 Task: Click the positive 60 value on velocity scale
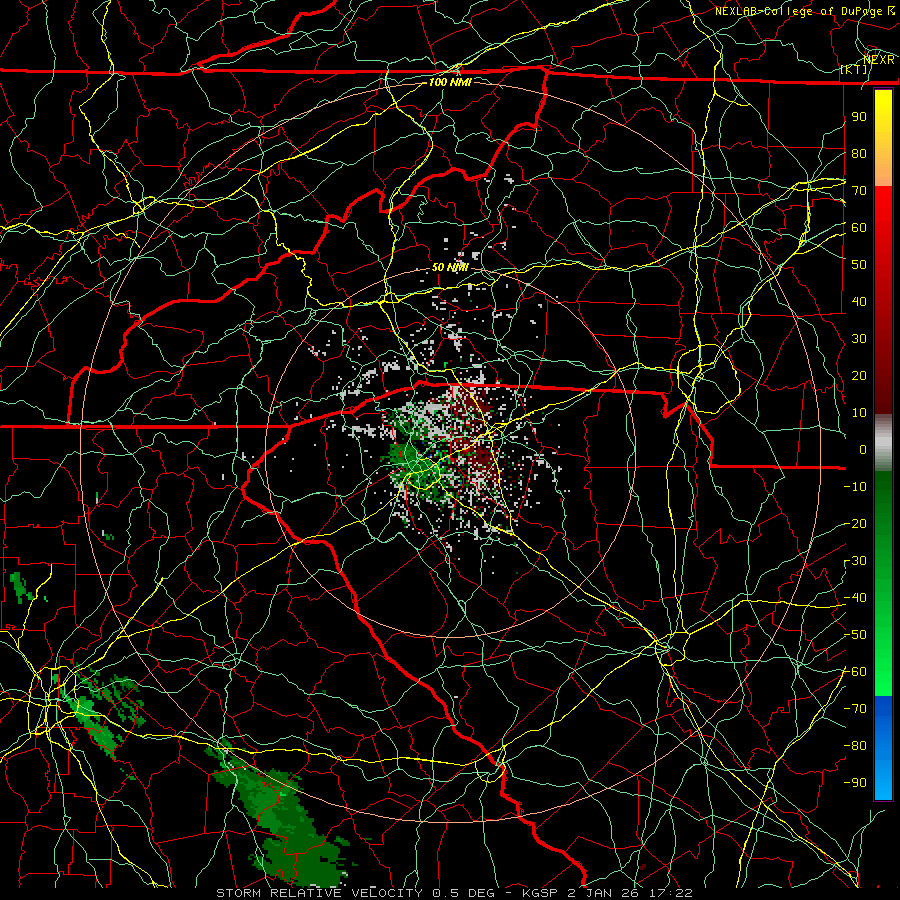[x=859, y=228]
